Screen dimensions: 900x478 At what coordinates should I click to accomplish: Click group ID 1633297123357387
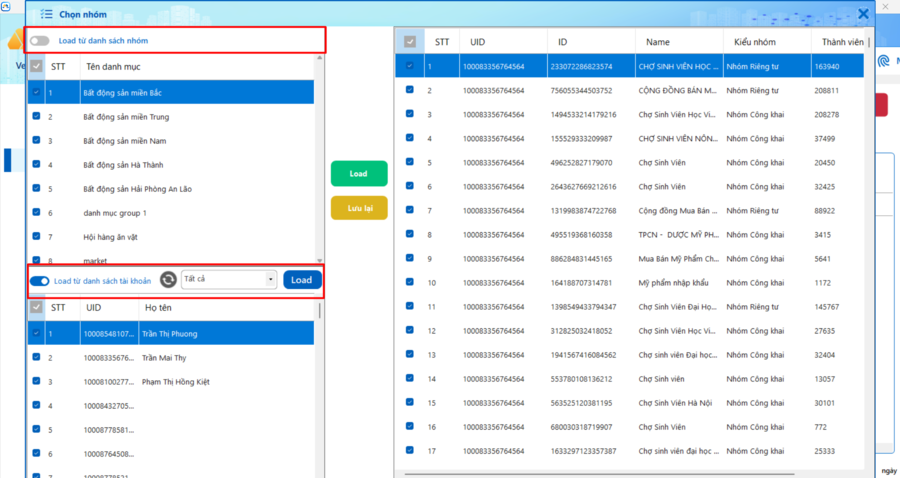(583, 451)
